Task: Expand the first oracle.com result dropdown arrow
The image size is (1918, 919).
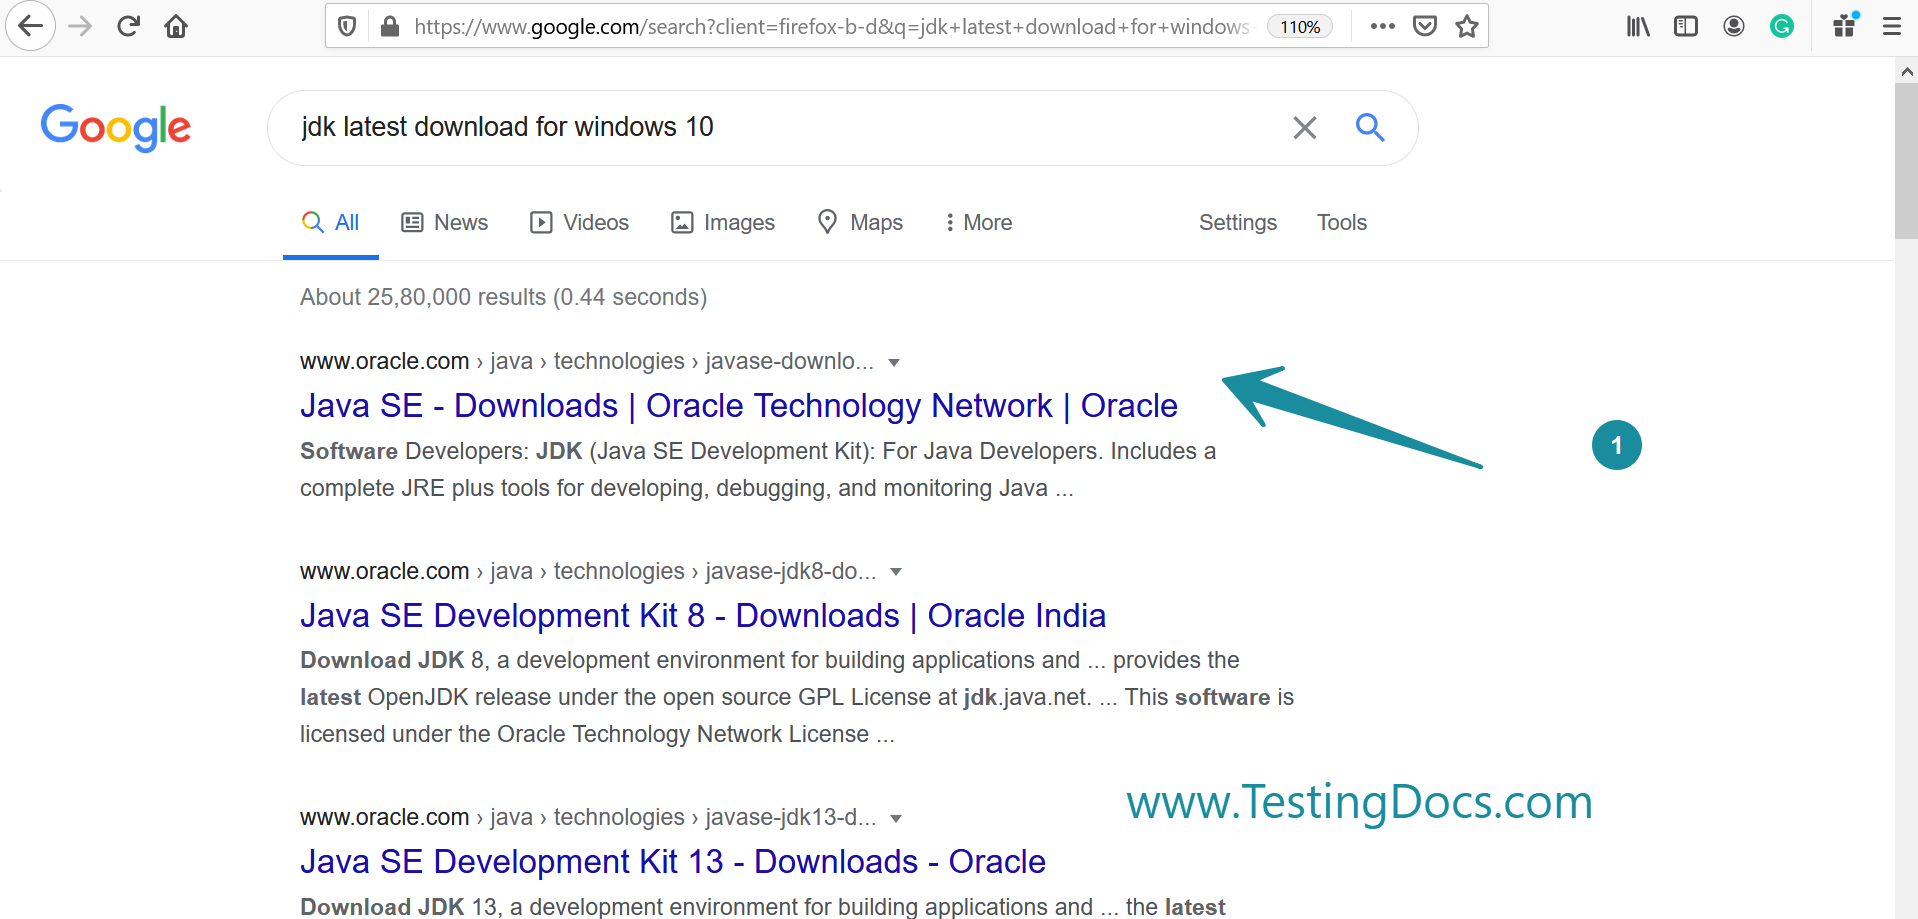Action: point(894,363)
